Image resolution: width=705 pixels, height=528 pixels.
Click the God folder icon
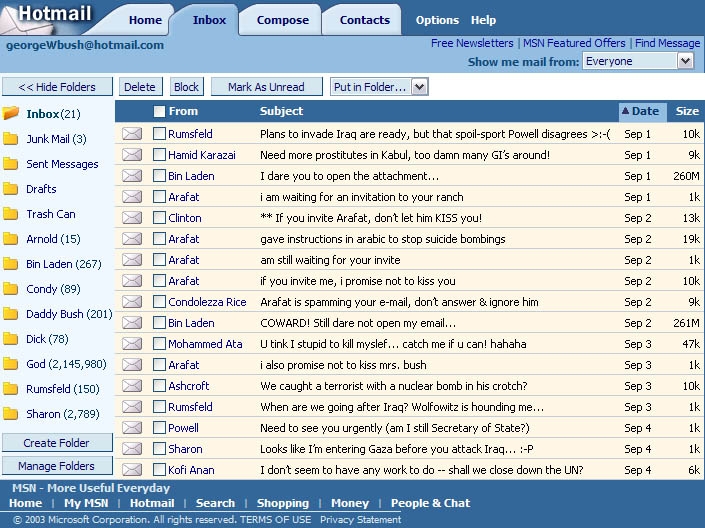10,364
